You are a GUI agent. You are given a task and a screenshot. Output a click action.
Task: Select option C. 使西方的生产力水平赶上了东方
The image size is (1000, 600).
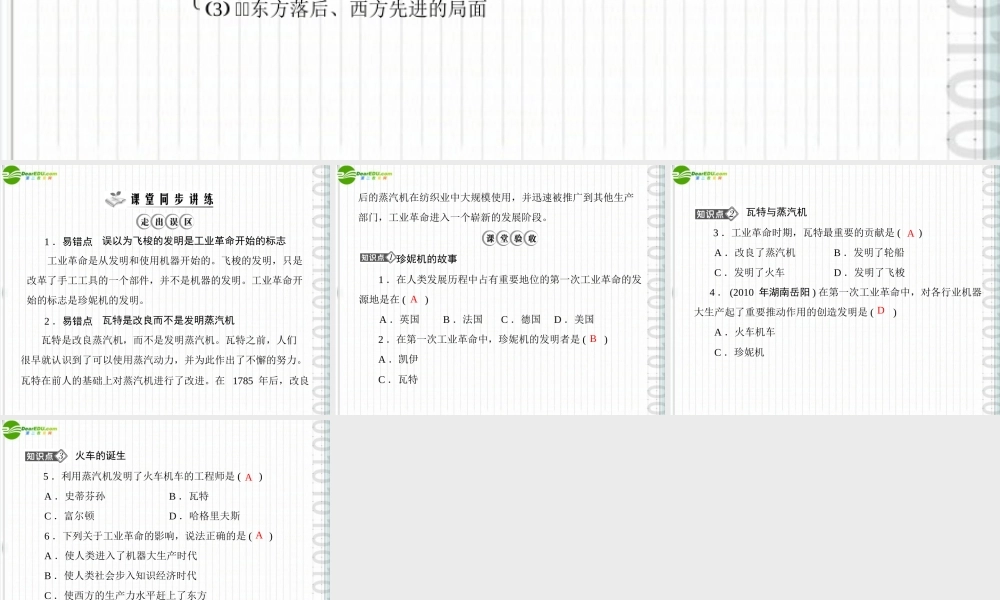(x=126, y=595)
